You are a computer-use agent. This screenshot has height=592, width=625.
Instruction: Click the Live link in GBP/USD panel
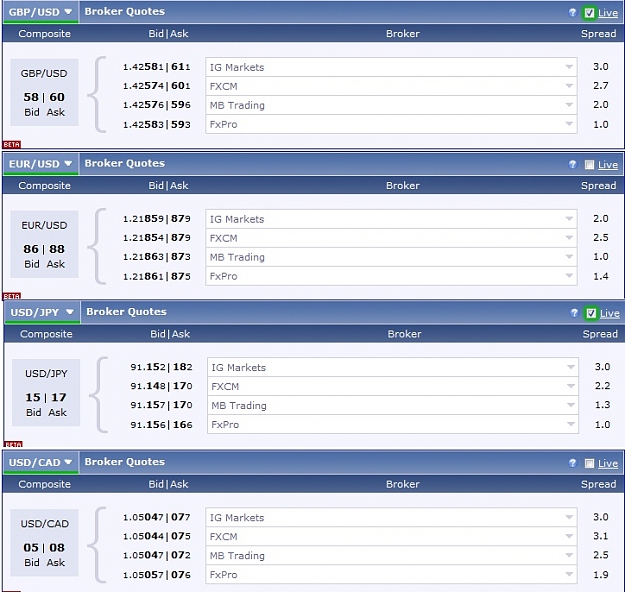[x=608, y=13]
